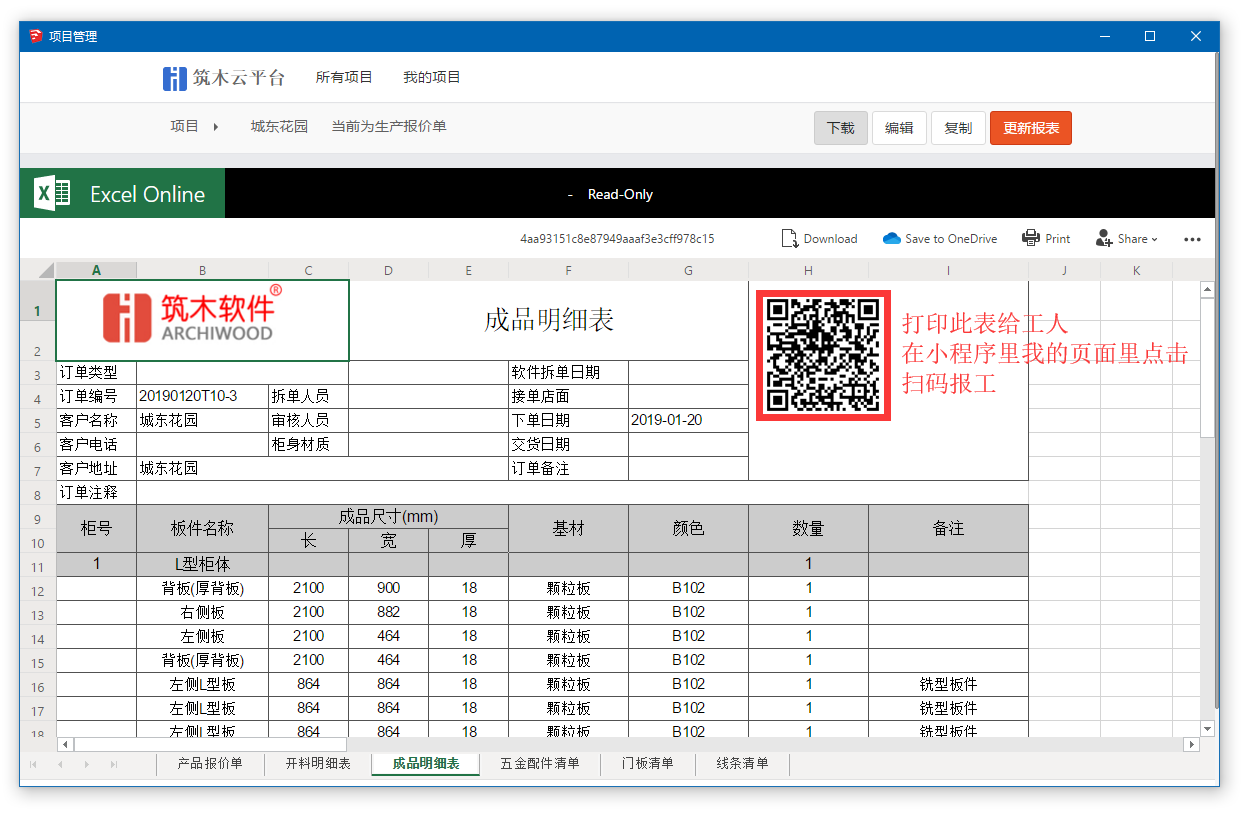Click the 下载 button
The image size is (1252, 818).
[x=840, y=128]
